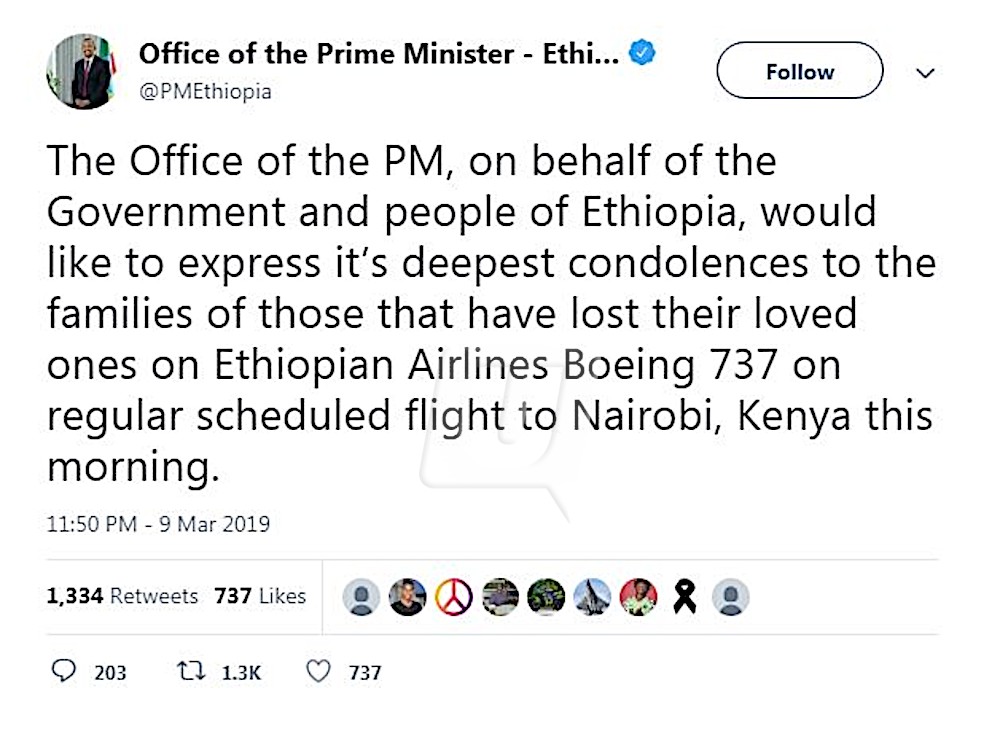The height and width of the screenshot is (734, 1000).
Task: Open the Office of the Prime Minister name
Action: coord(378,54)
